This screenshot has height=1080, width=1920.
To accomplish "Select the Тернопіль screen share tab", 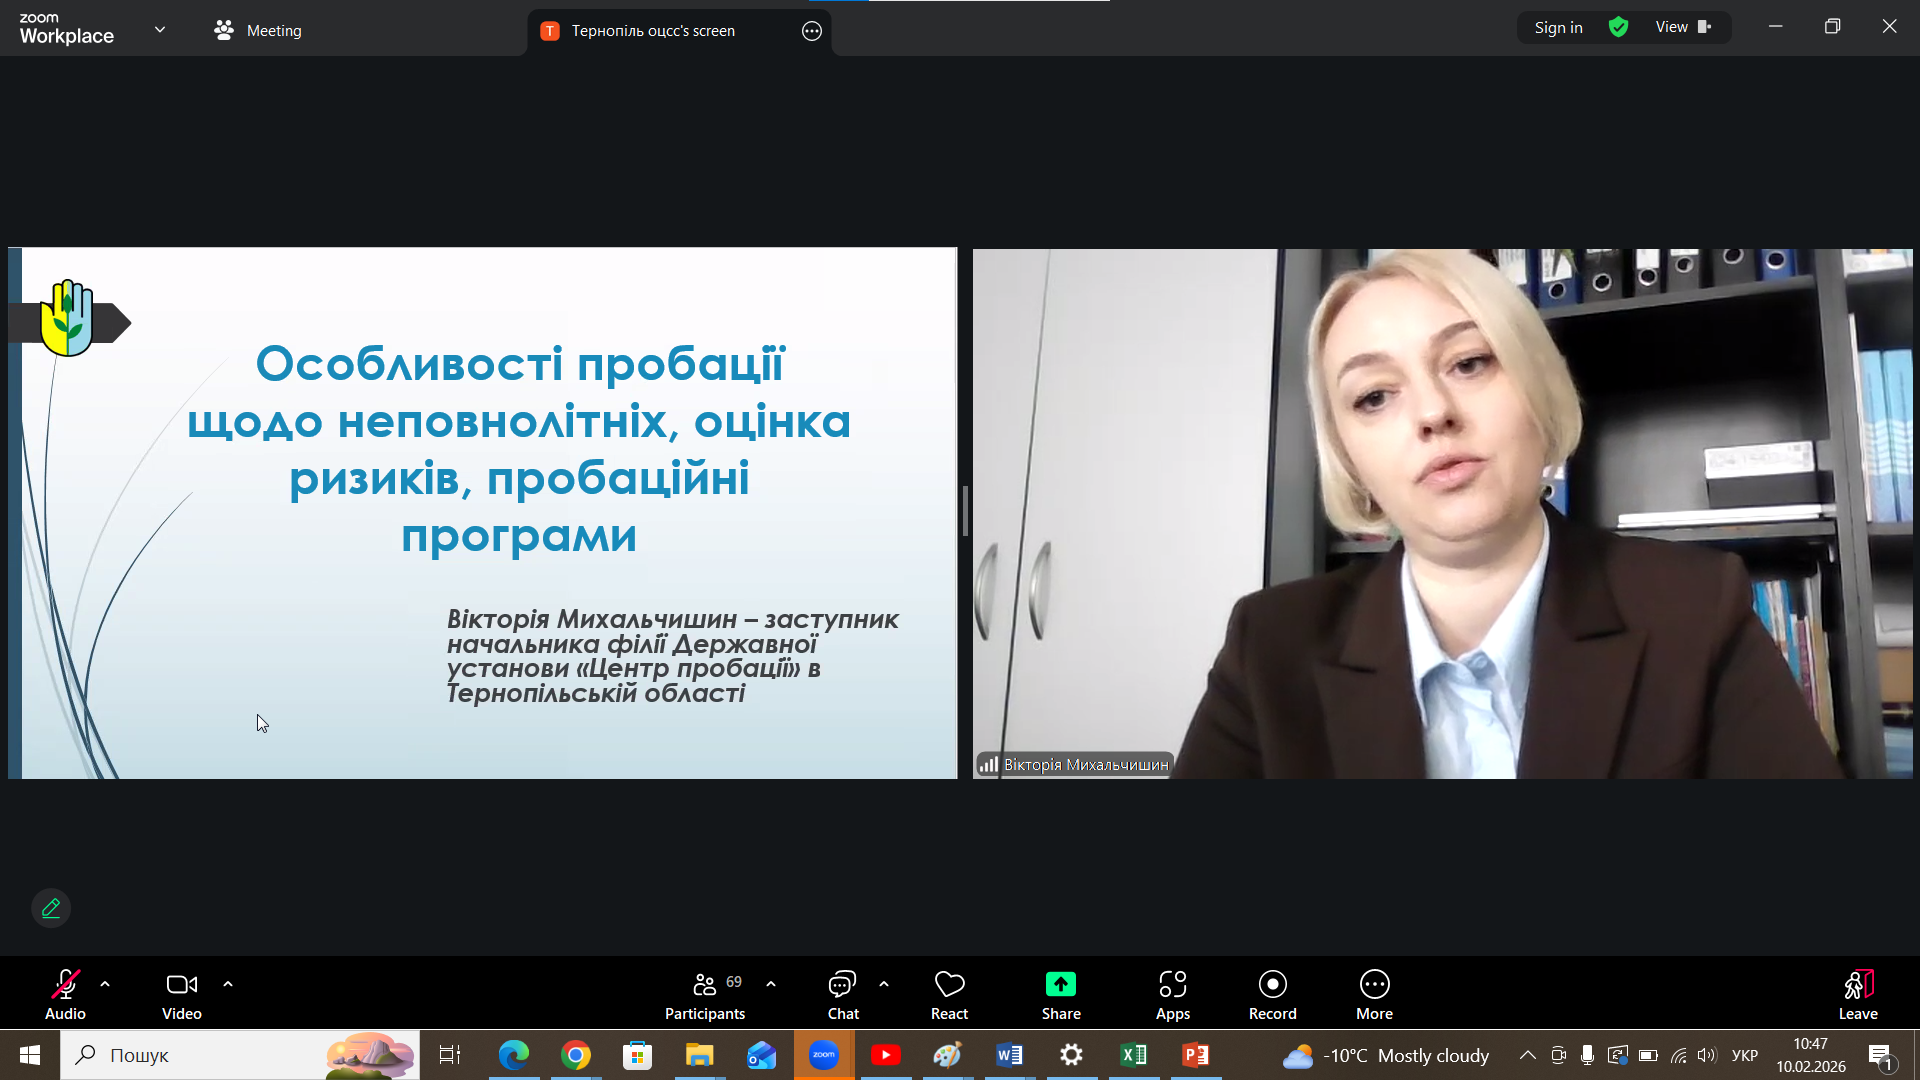I will pyautogui.click(x=652, y=30).
